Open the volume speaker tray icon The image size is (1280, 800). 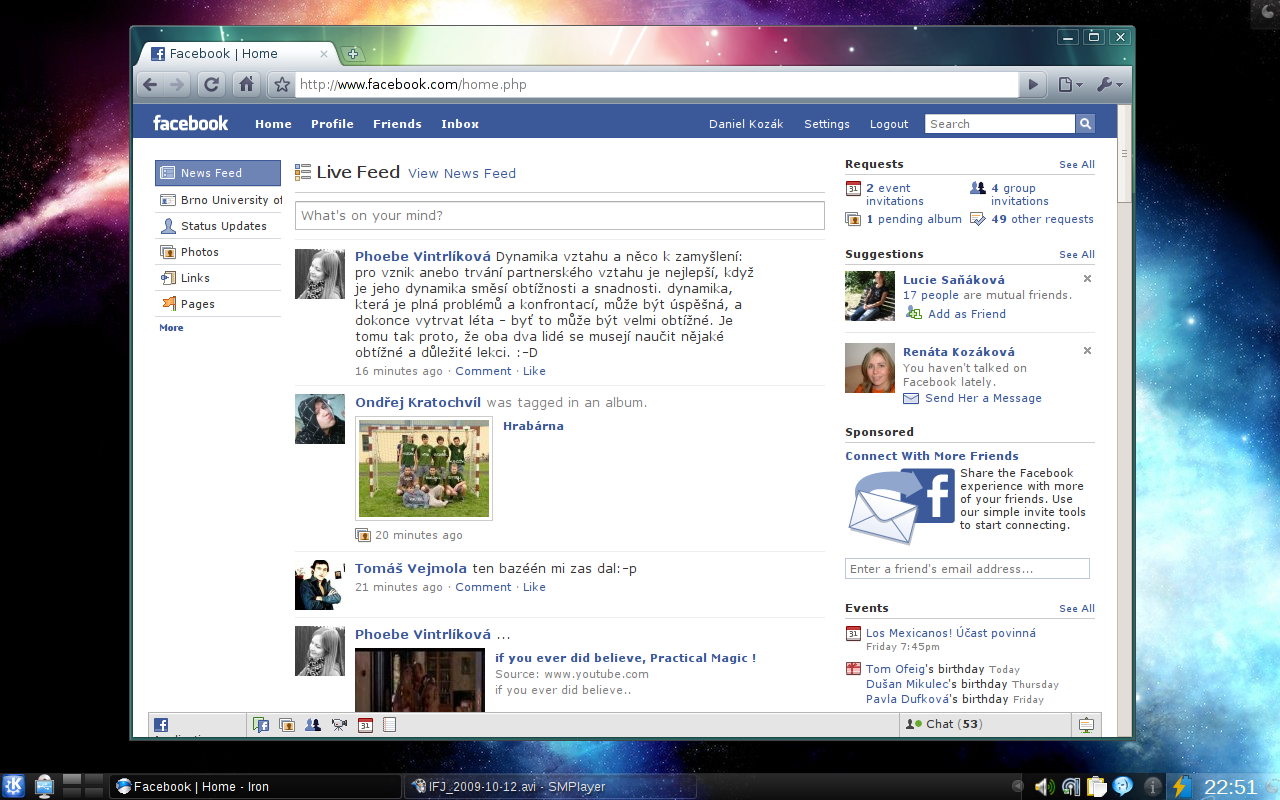[x=1044, y=787]
